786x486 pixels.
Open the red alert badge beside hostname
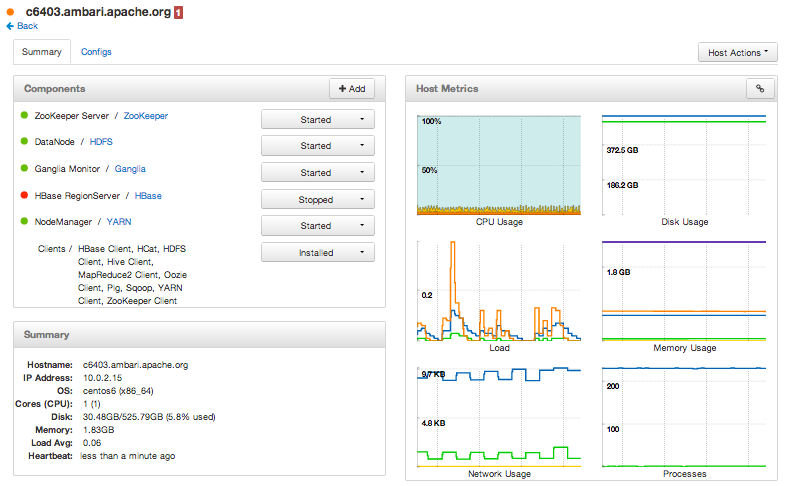click(178, 13)
